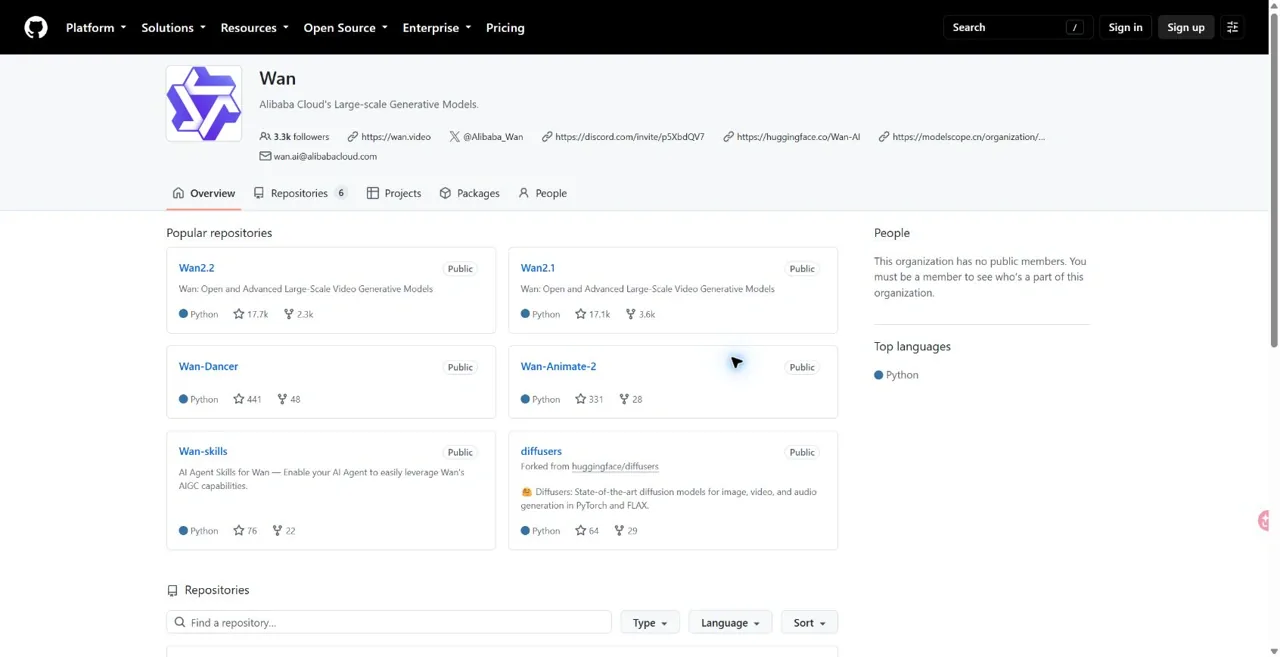Open the diffusers repository
This screenshot has width=1280, height=657.
tap(541, 451)
